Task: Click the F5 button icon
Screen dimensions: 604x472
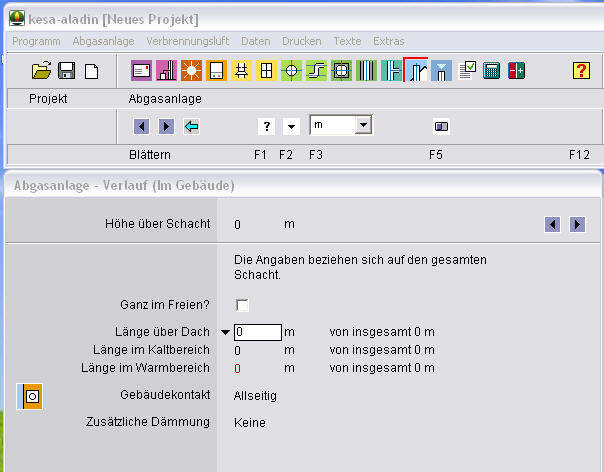Action: click(x=441, y=126)
